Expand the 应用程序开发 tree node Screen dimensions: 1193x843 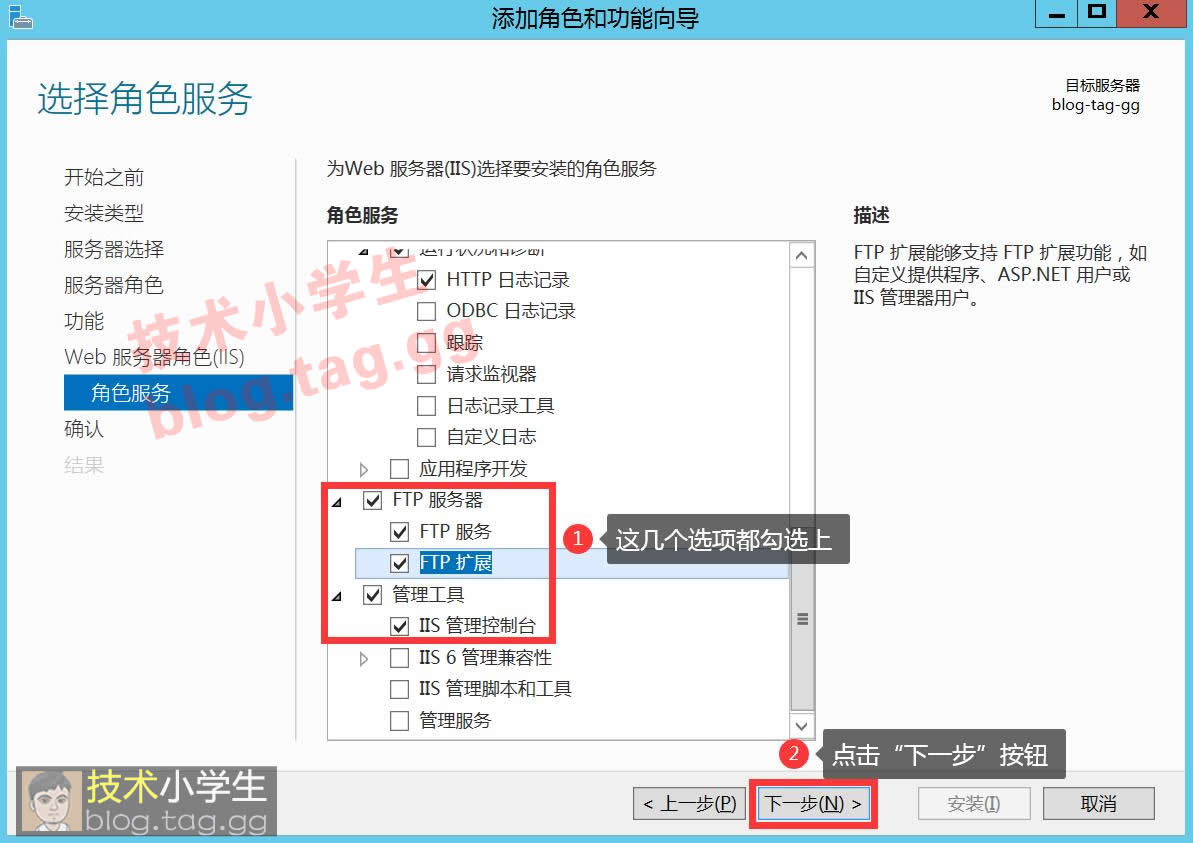pyautogui.click(x=364, y=469)
